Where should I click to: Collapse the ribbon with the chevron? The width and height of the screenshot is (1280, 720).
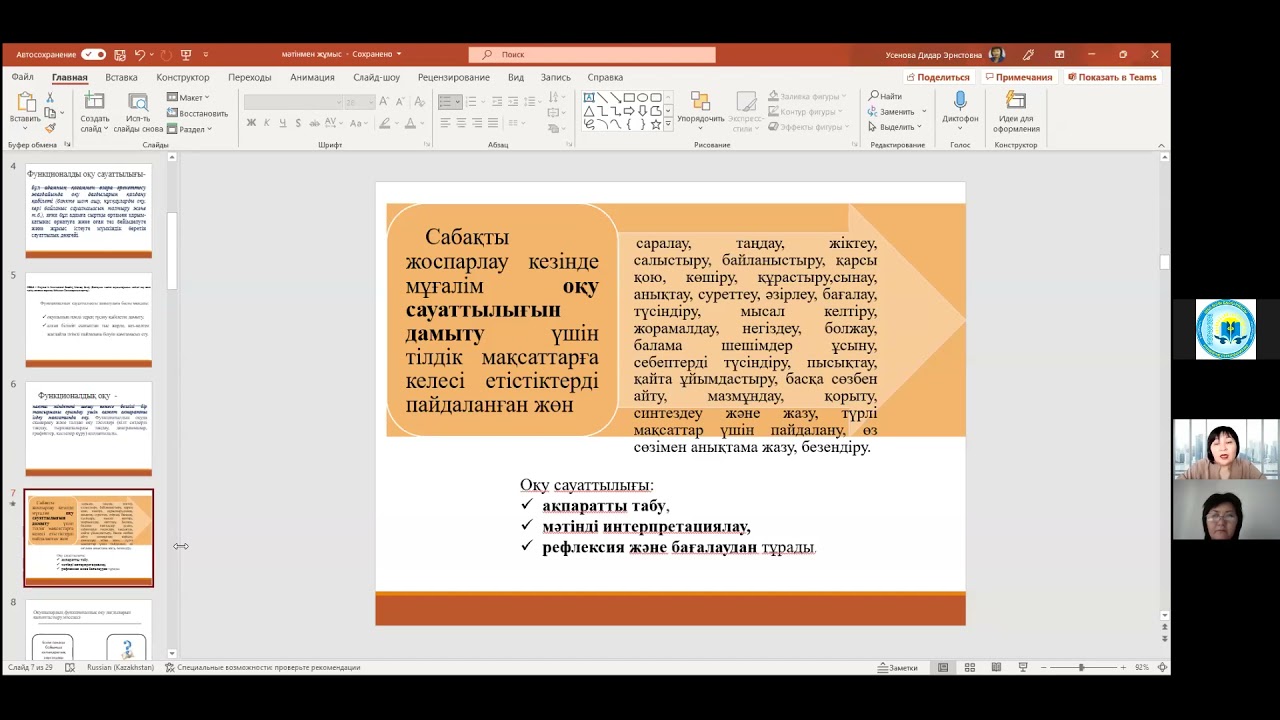pos(1161,145)
